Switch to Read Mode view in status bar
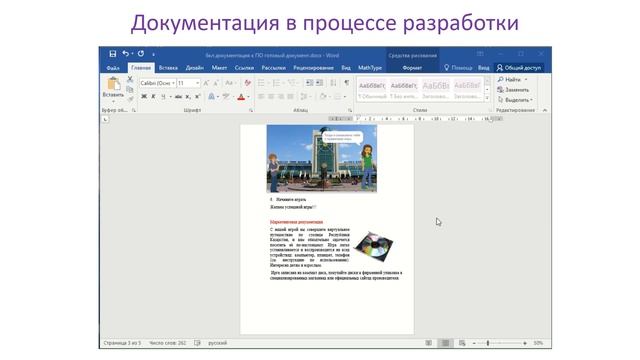The height and width of the screenshot is (360, 640). click(429, 343)
